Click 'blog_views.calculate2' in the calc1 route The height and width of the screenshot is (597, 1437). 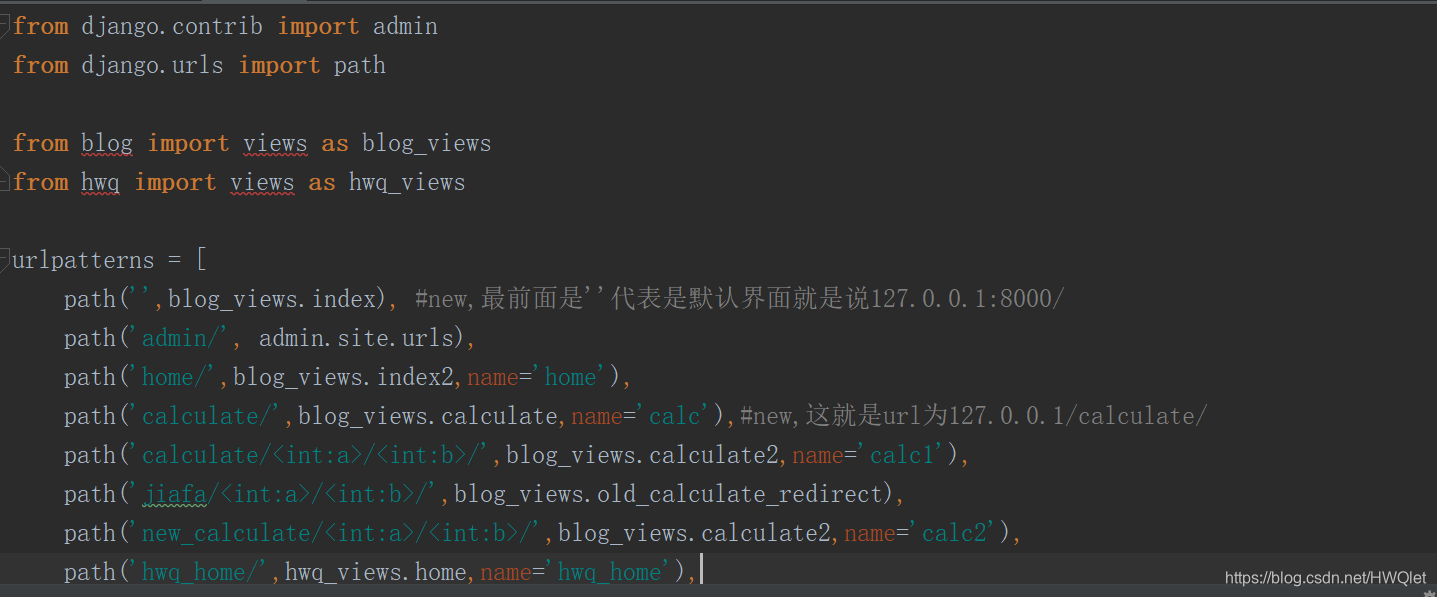click(x=642, y=455)
